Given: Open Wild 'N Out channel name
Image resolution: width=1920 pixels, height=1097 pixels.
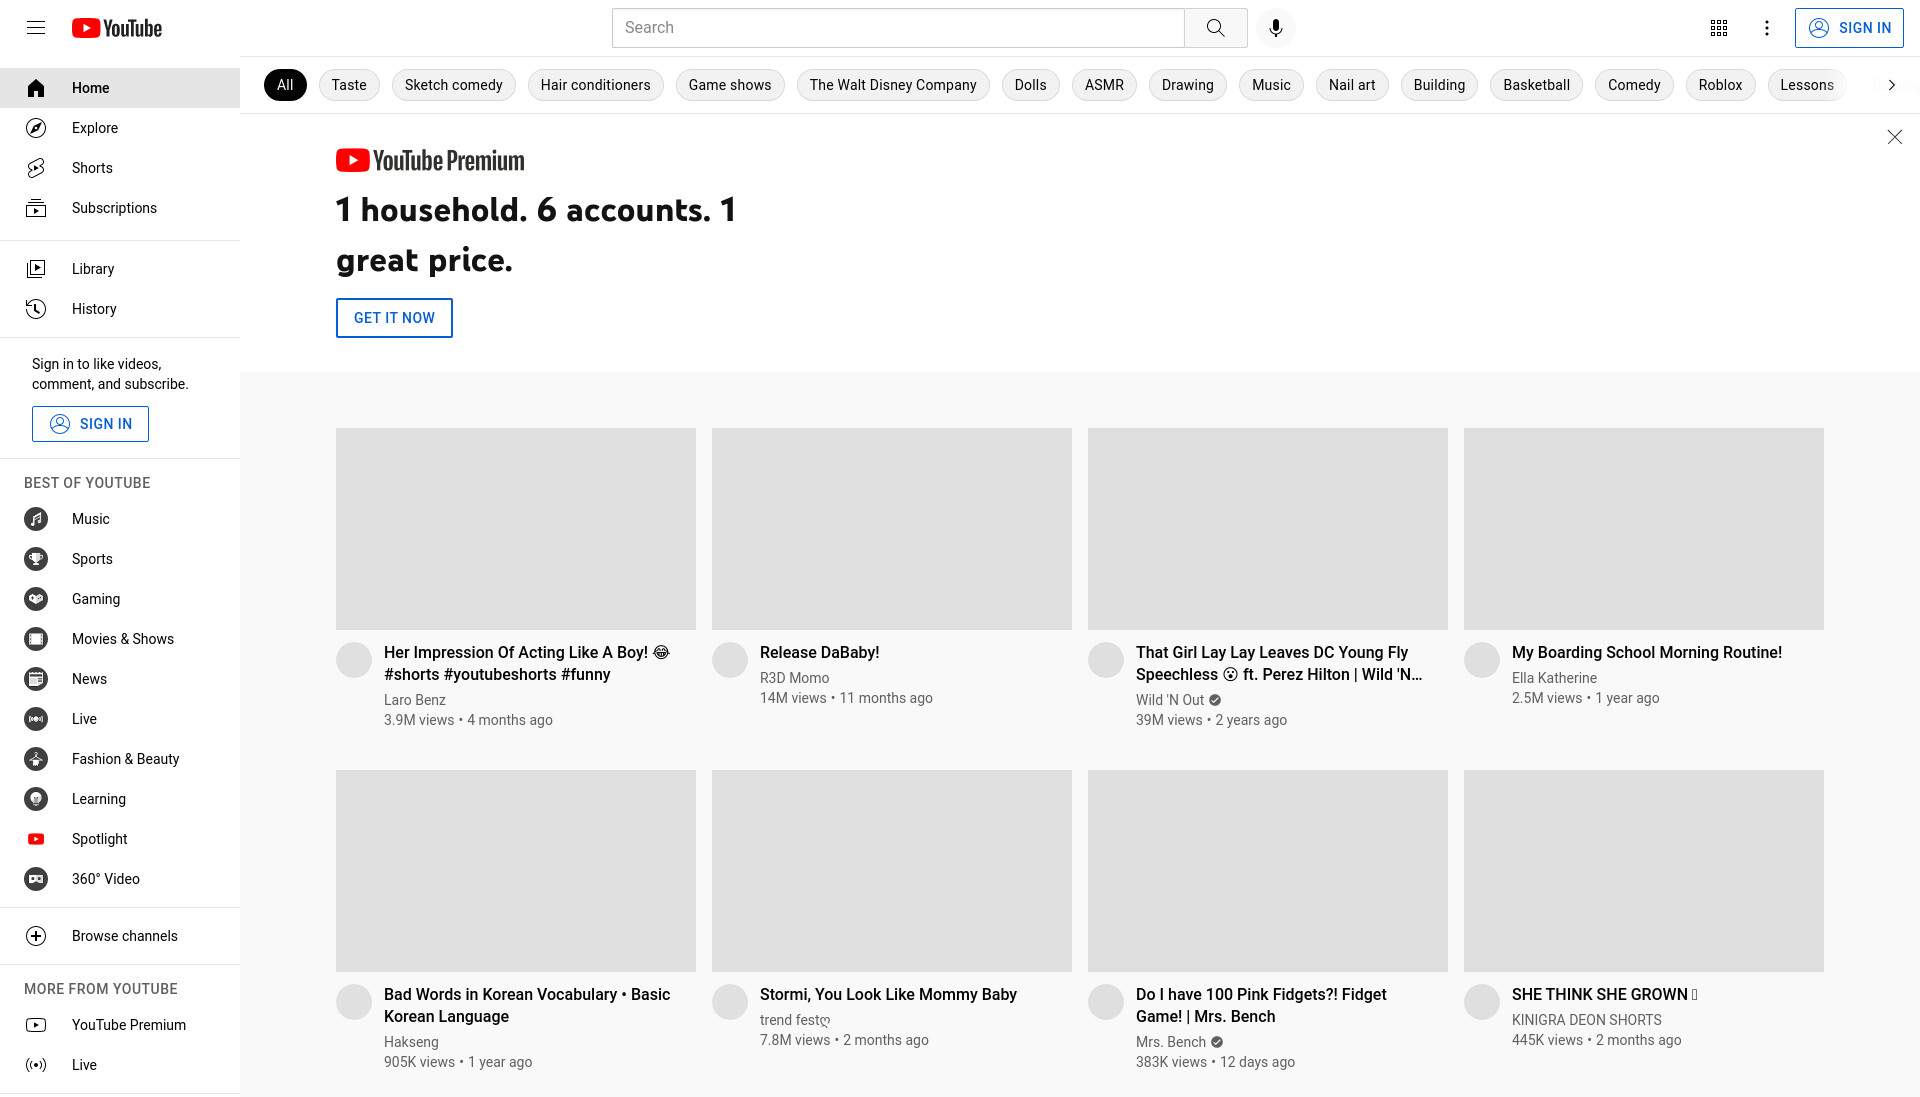Looking at the screenshot, I should (1170, 700).
